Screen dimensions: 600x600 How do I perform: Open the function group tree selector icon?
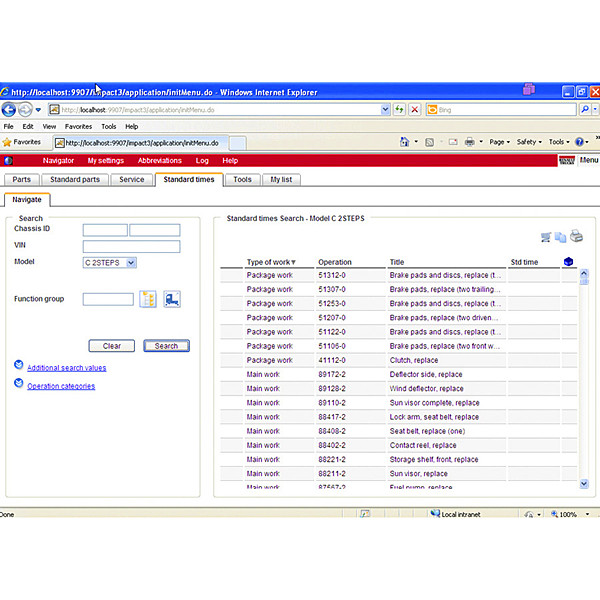click(149, 299)
